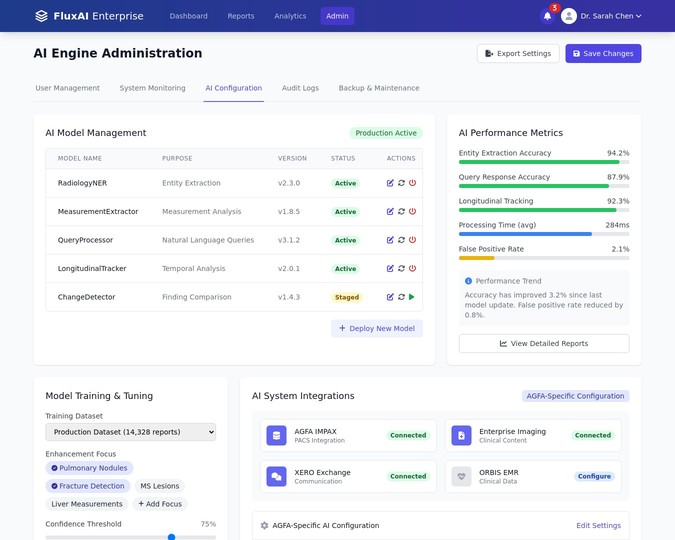Edit the MeasurementExtractor model
The width and height of the screenshot is (675, 540).
(x=390, y=211)
